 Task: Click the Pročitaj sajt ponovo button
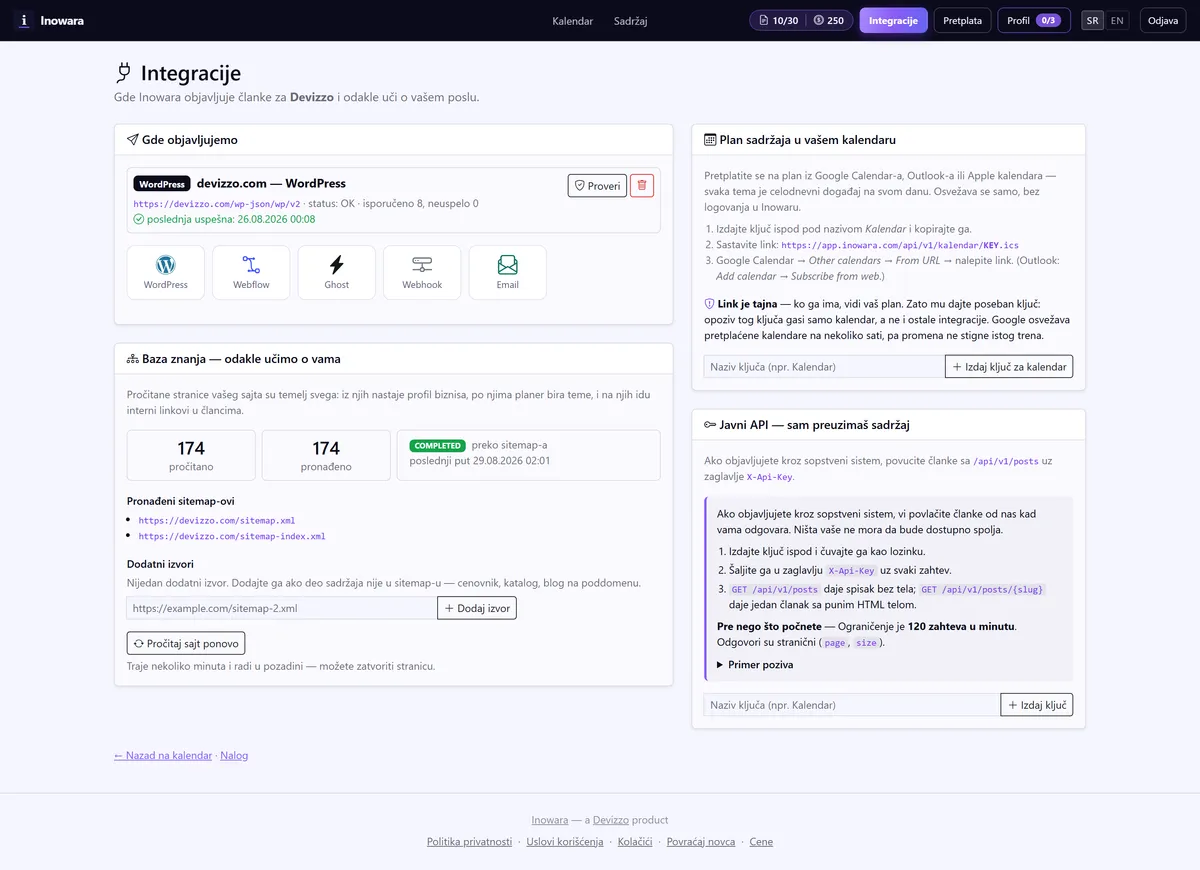click(186, 643)
